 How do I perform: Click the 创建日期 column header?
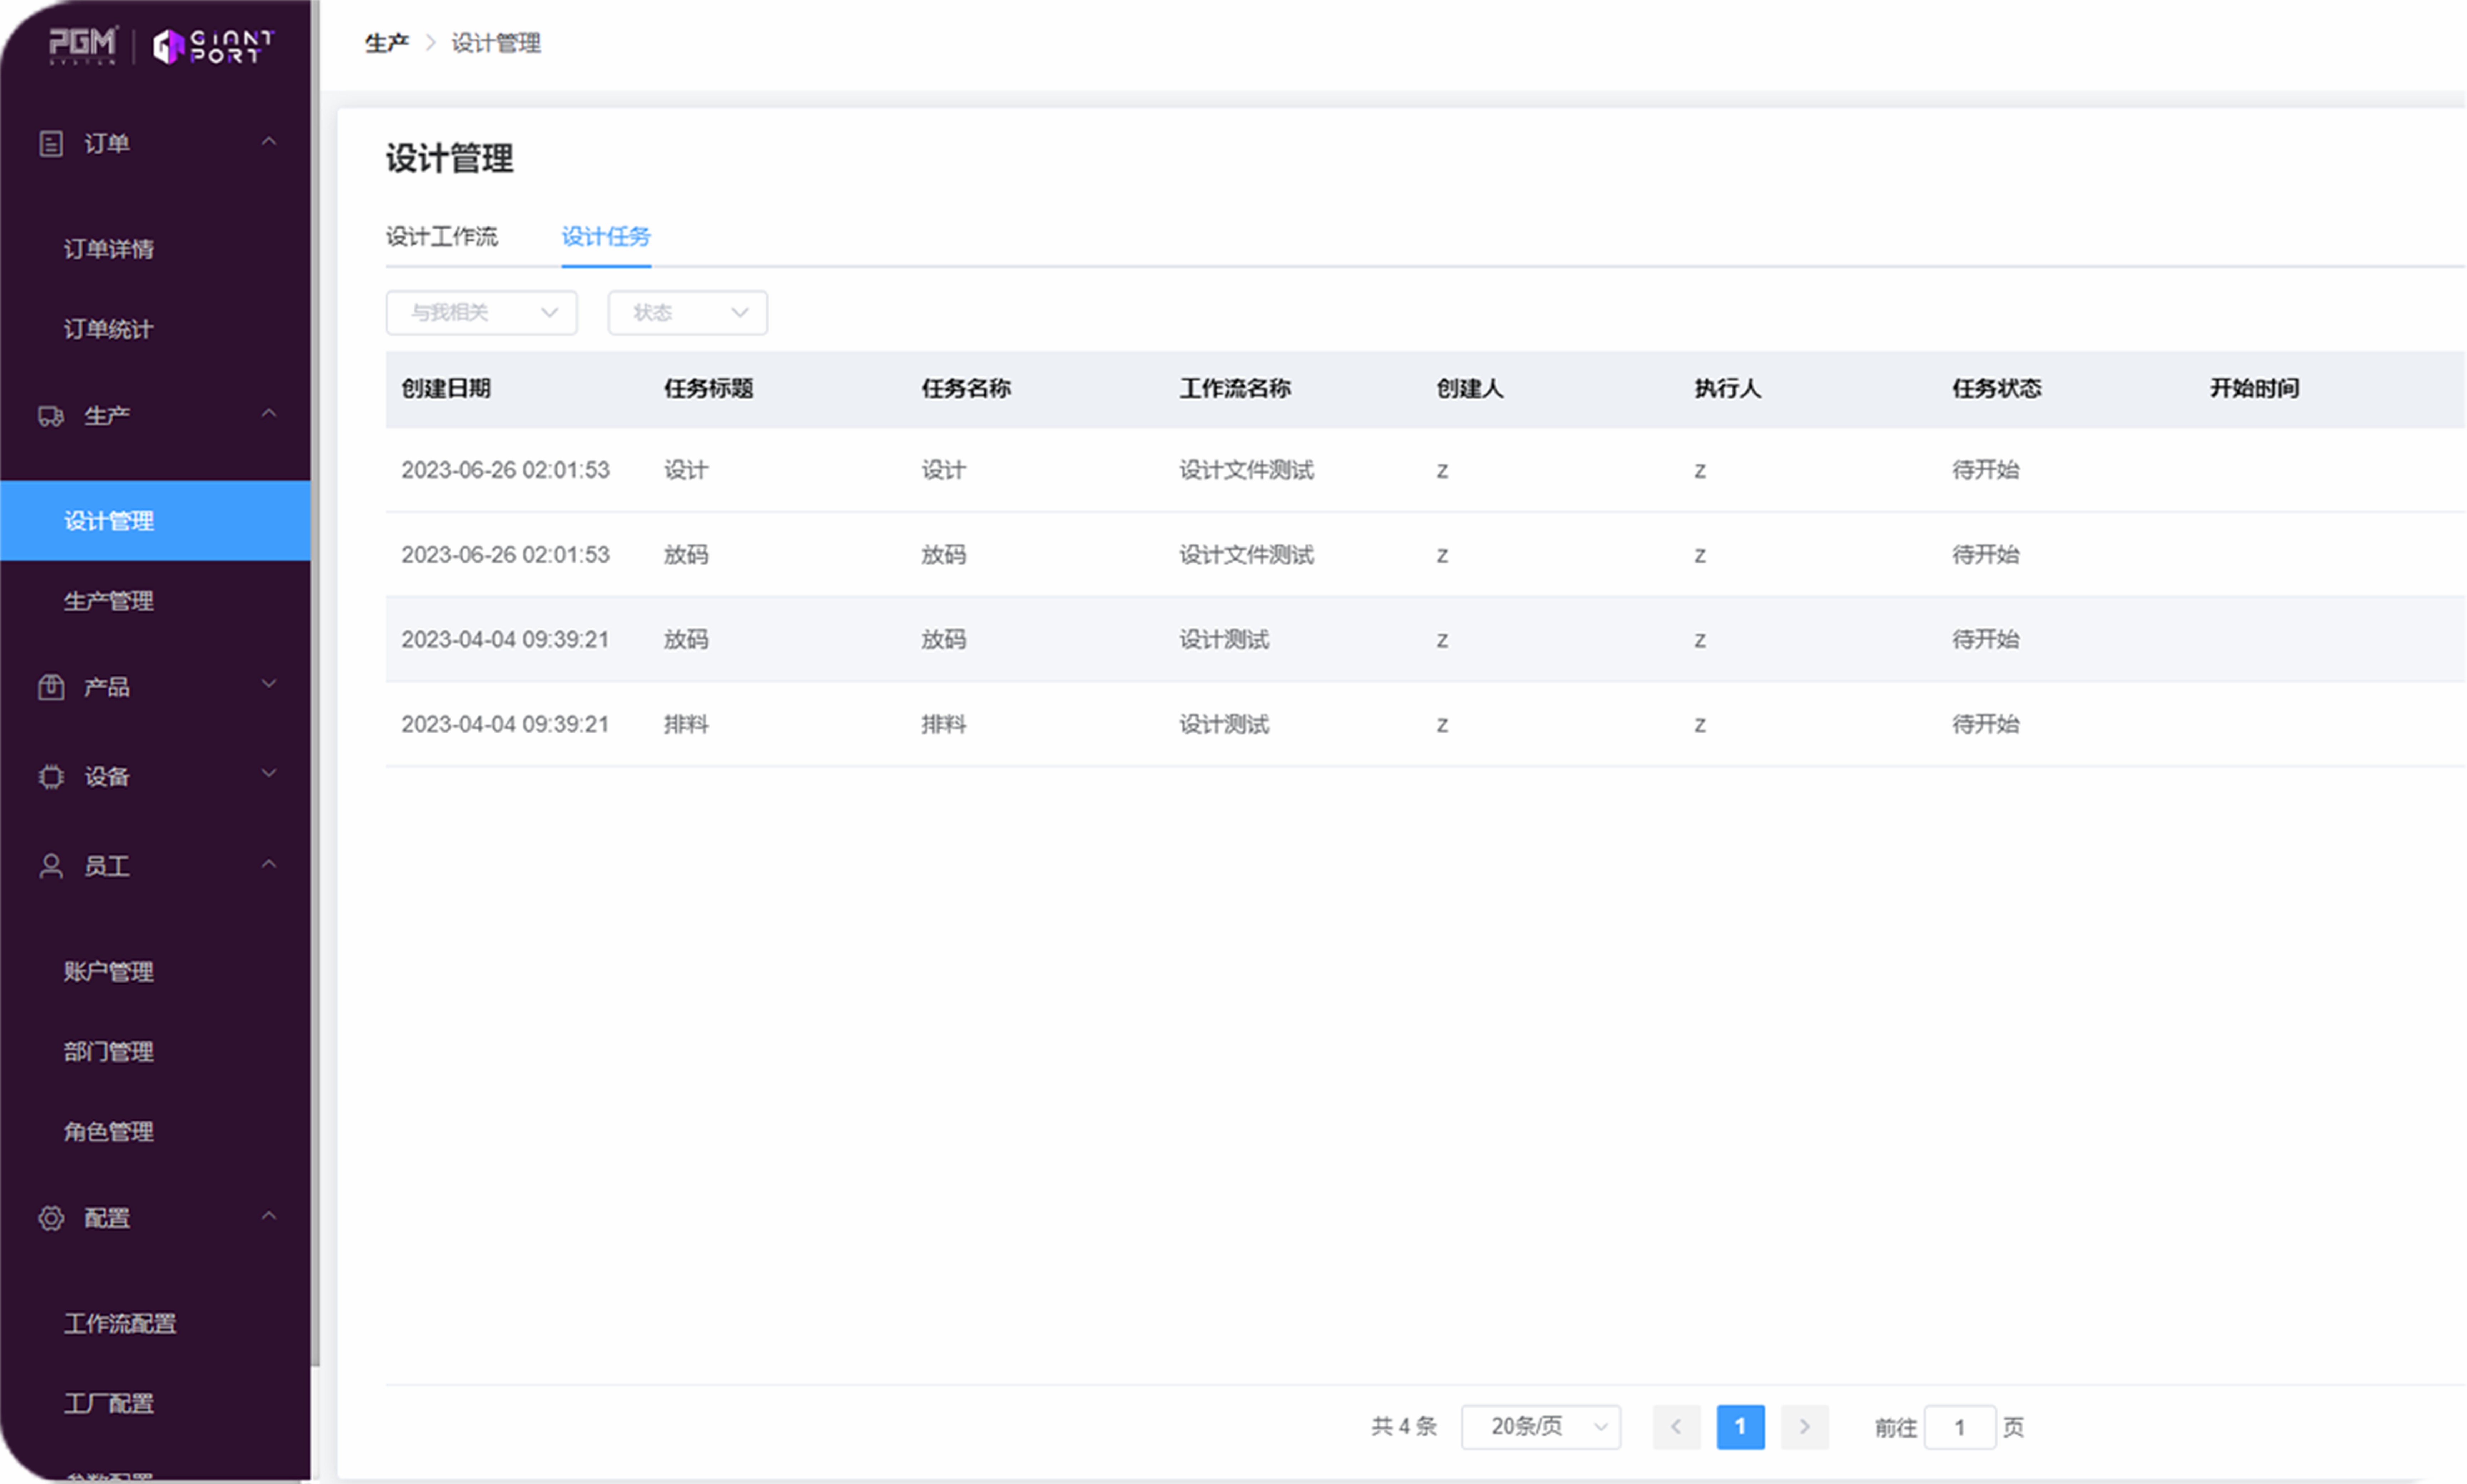click(x=446, y=389)
